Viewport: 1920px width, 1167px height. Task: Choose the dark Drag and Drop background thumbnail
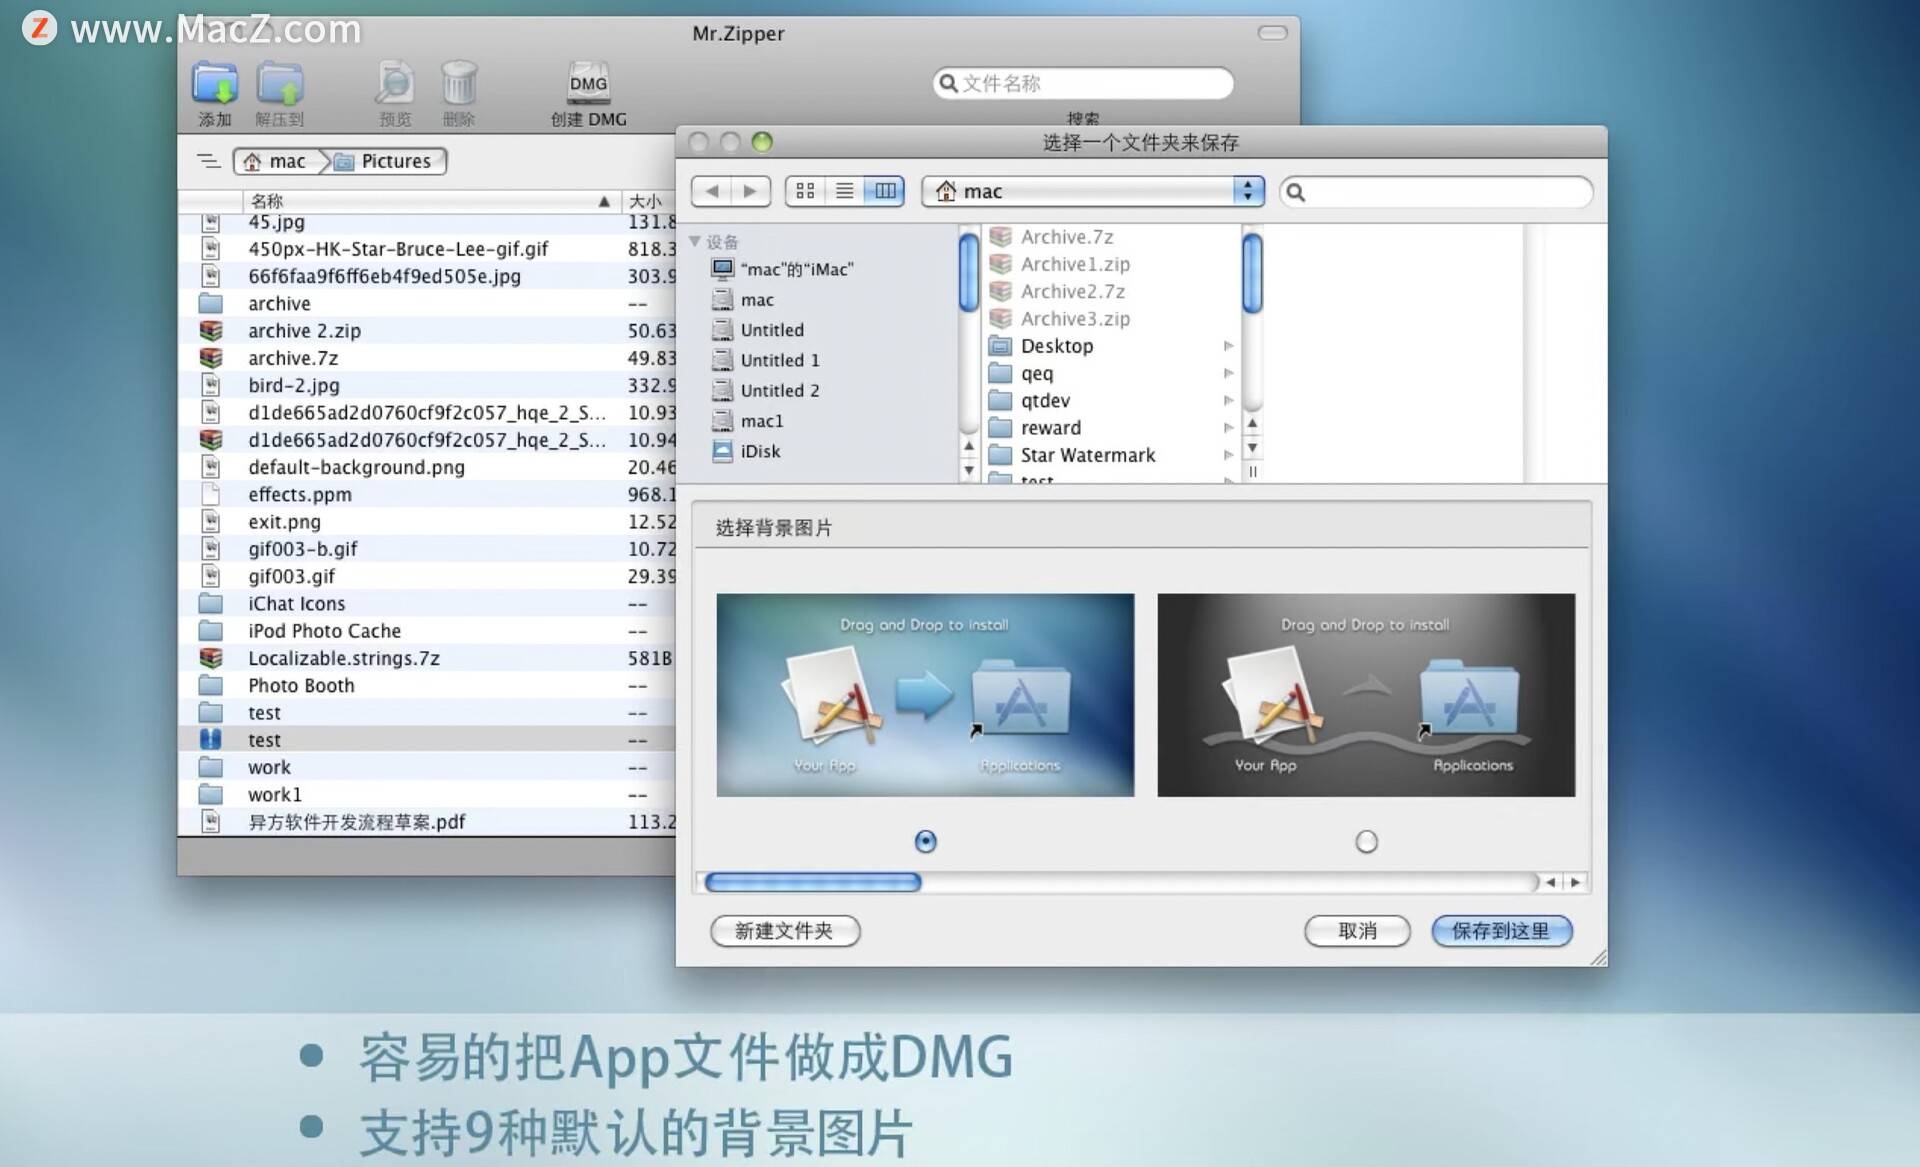1366,695
